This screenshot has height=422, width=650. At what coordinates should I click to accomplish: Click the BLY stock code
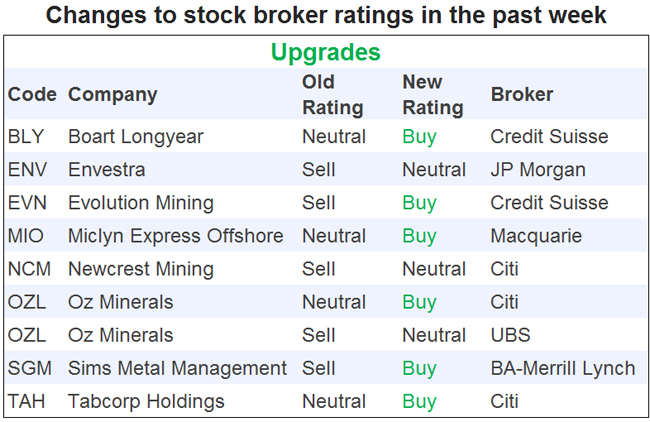click(x=26, y=137)
